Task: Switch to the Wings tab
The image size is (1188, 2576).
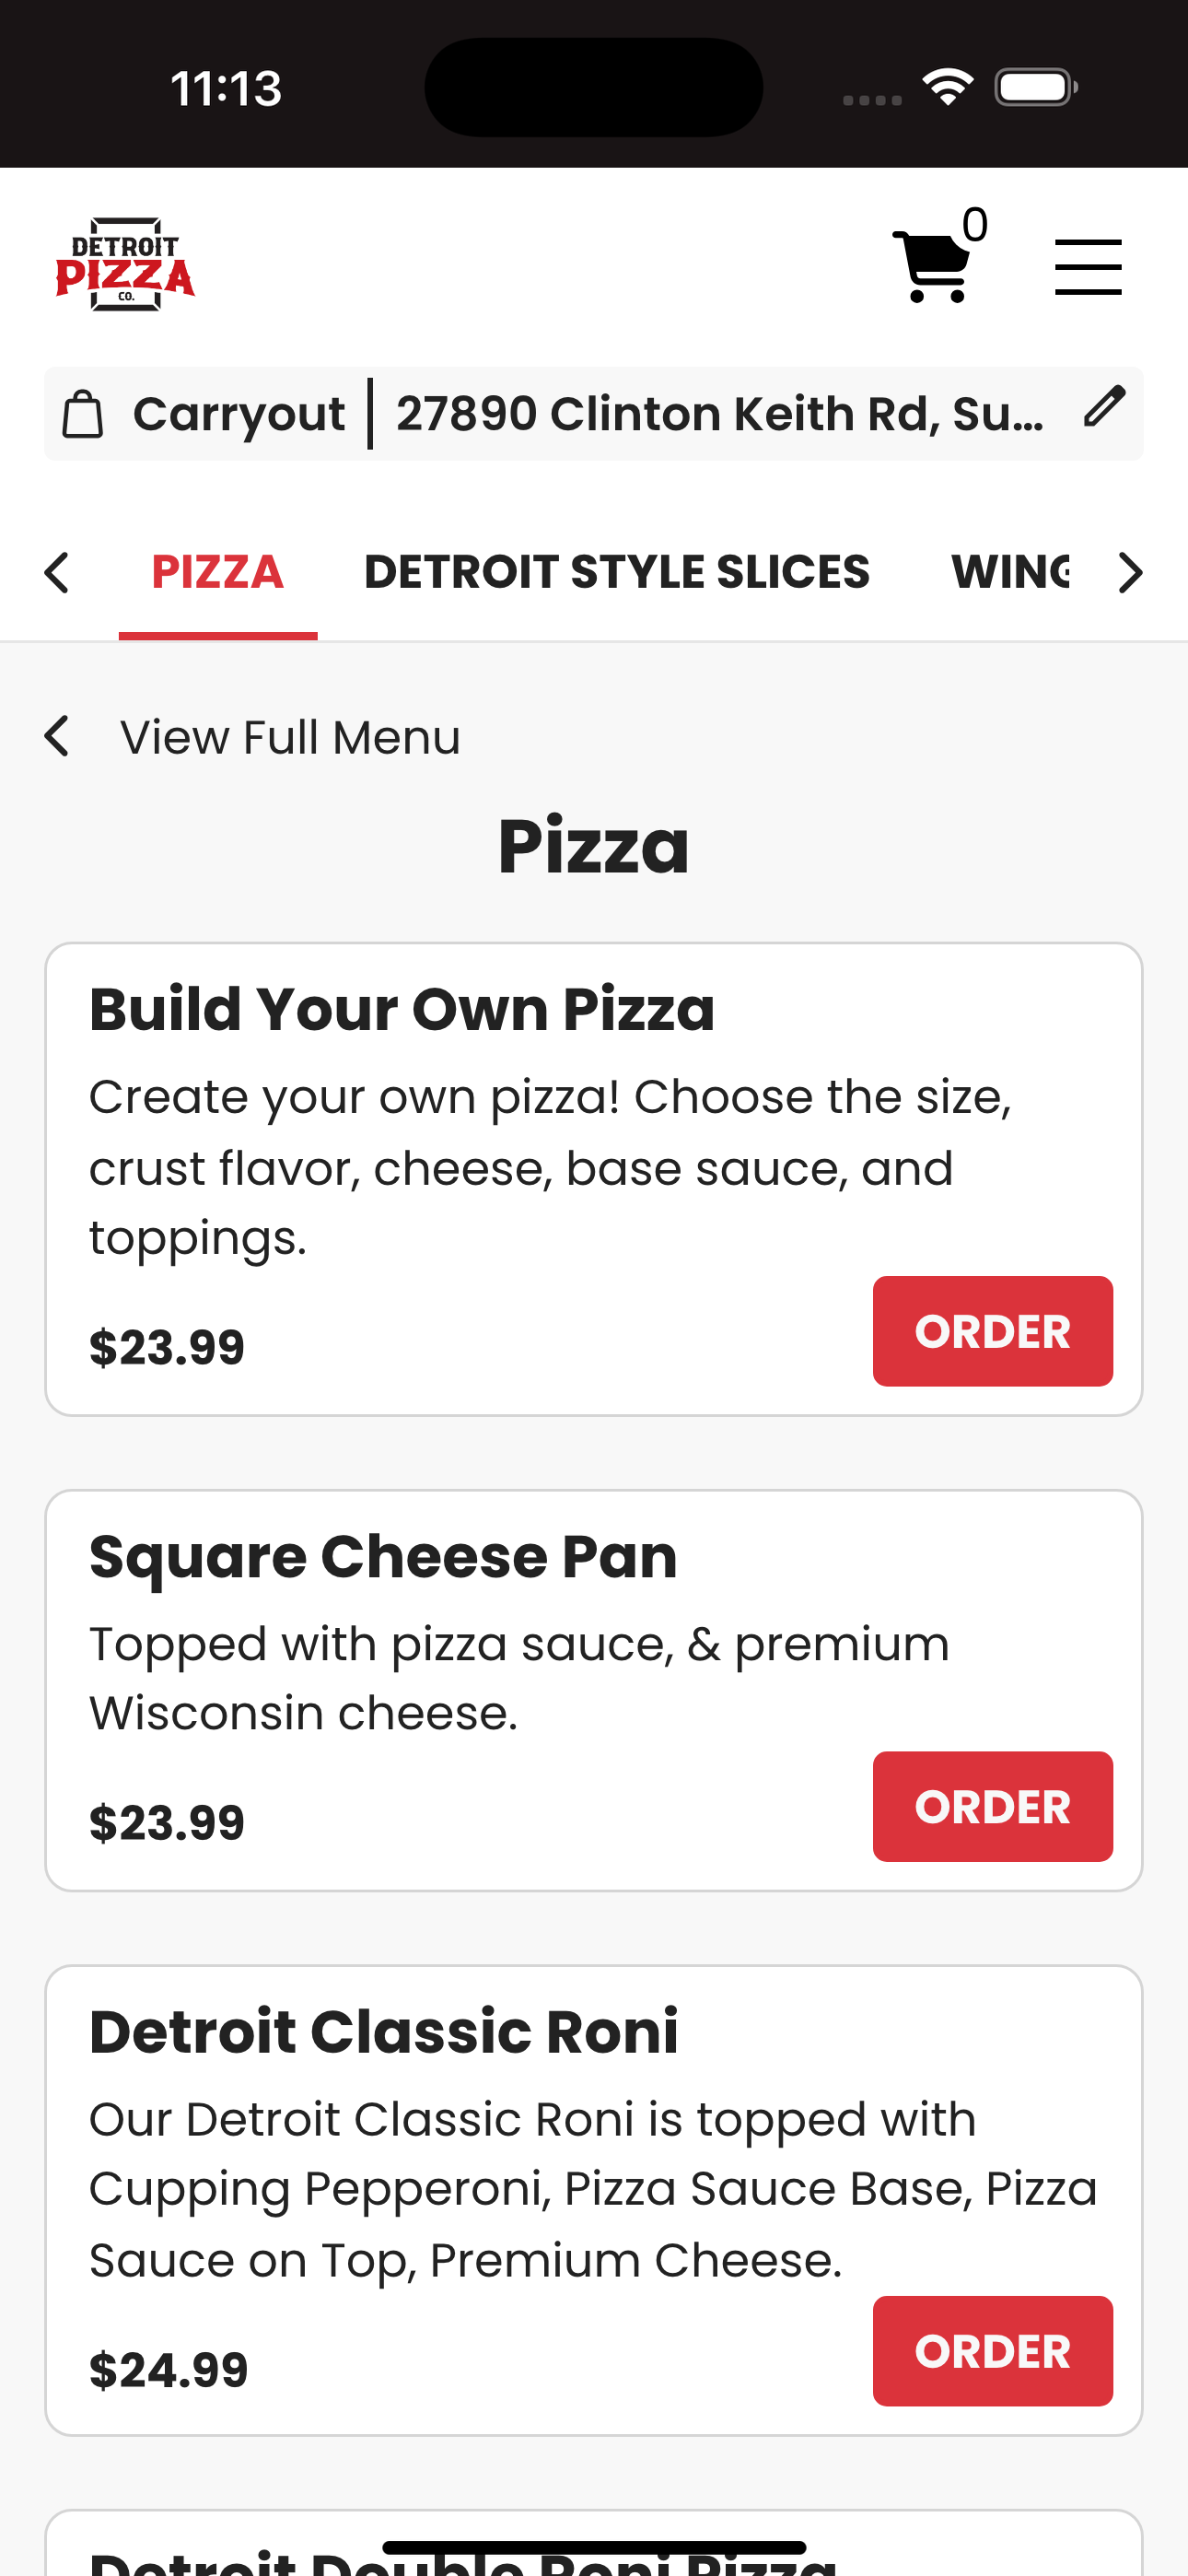Action: [1010, 572]
